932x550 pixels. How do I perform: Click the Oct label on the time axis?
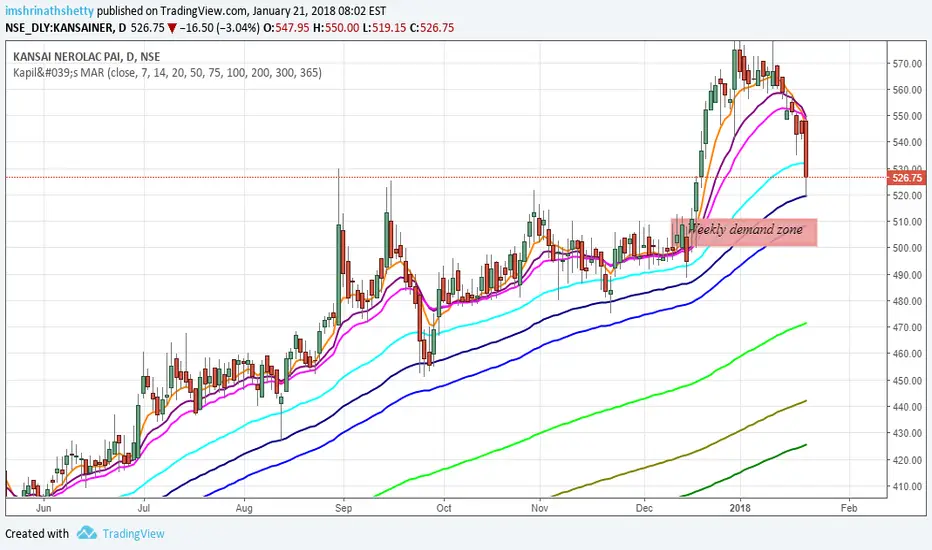point(443,508)
